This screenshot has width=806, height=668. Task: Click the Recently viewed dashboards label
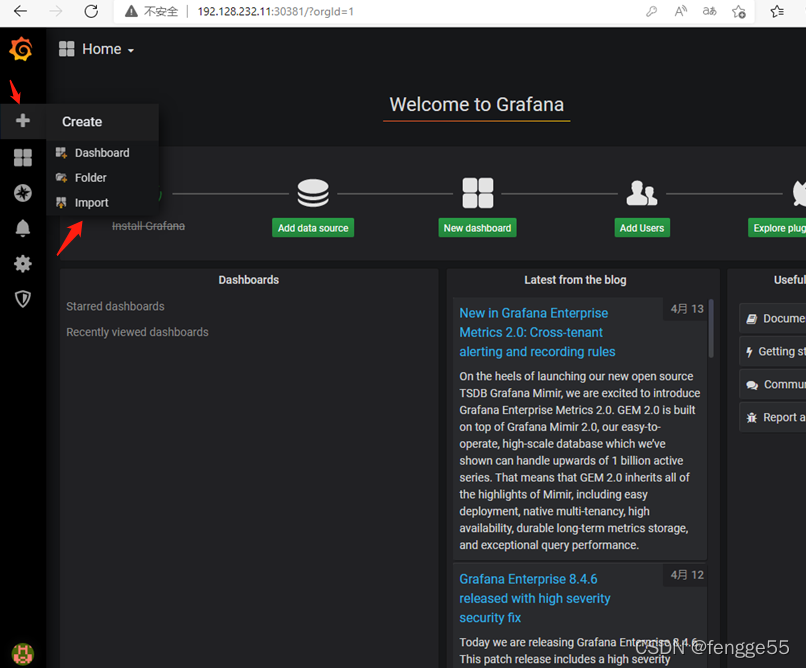[137, 332]
